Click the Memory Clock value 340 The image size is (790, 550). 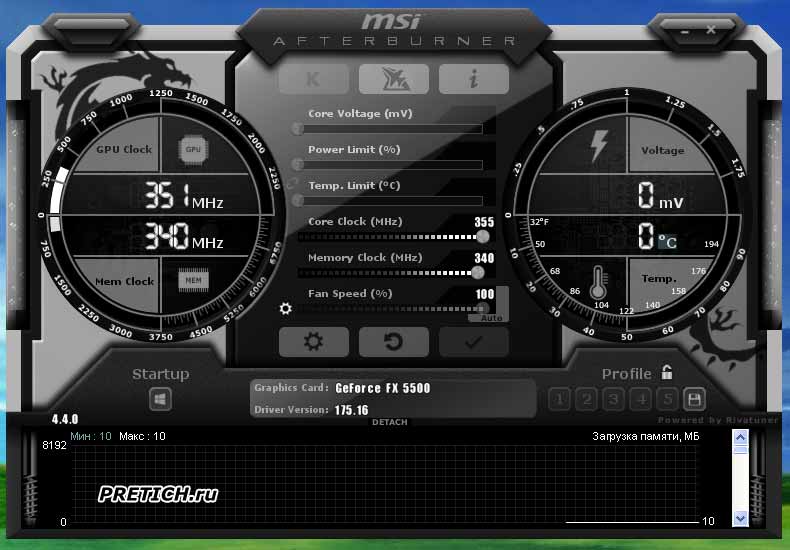484,258
